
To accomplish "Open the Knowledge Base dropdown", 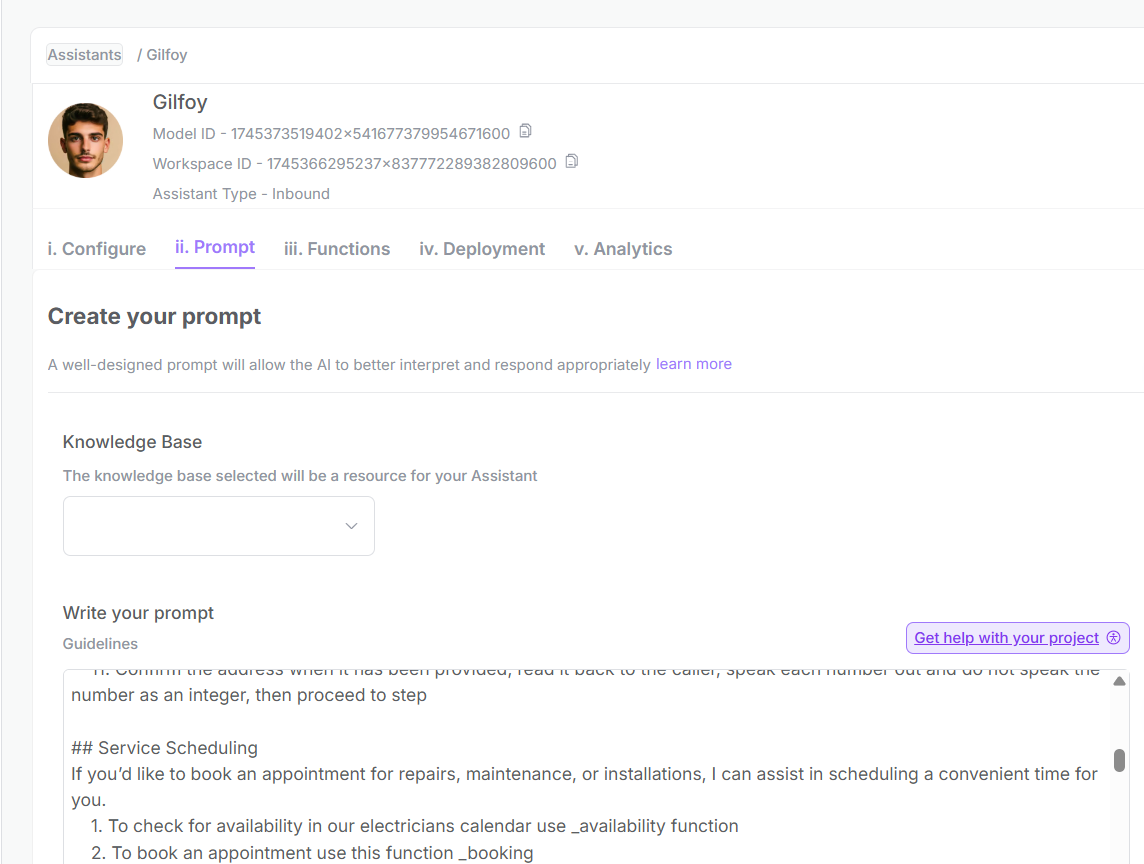I will [x=219, y=526].
